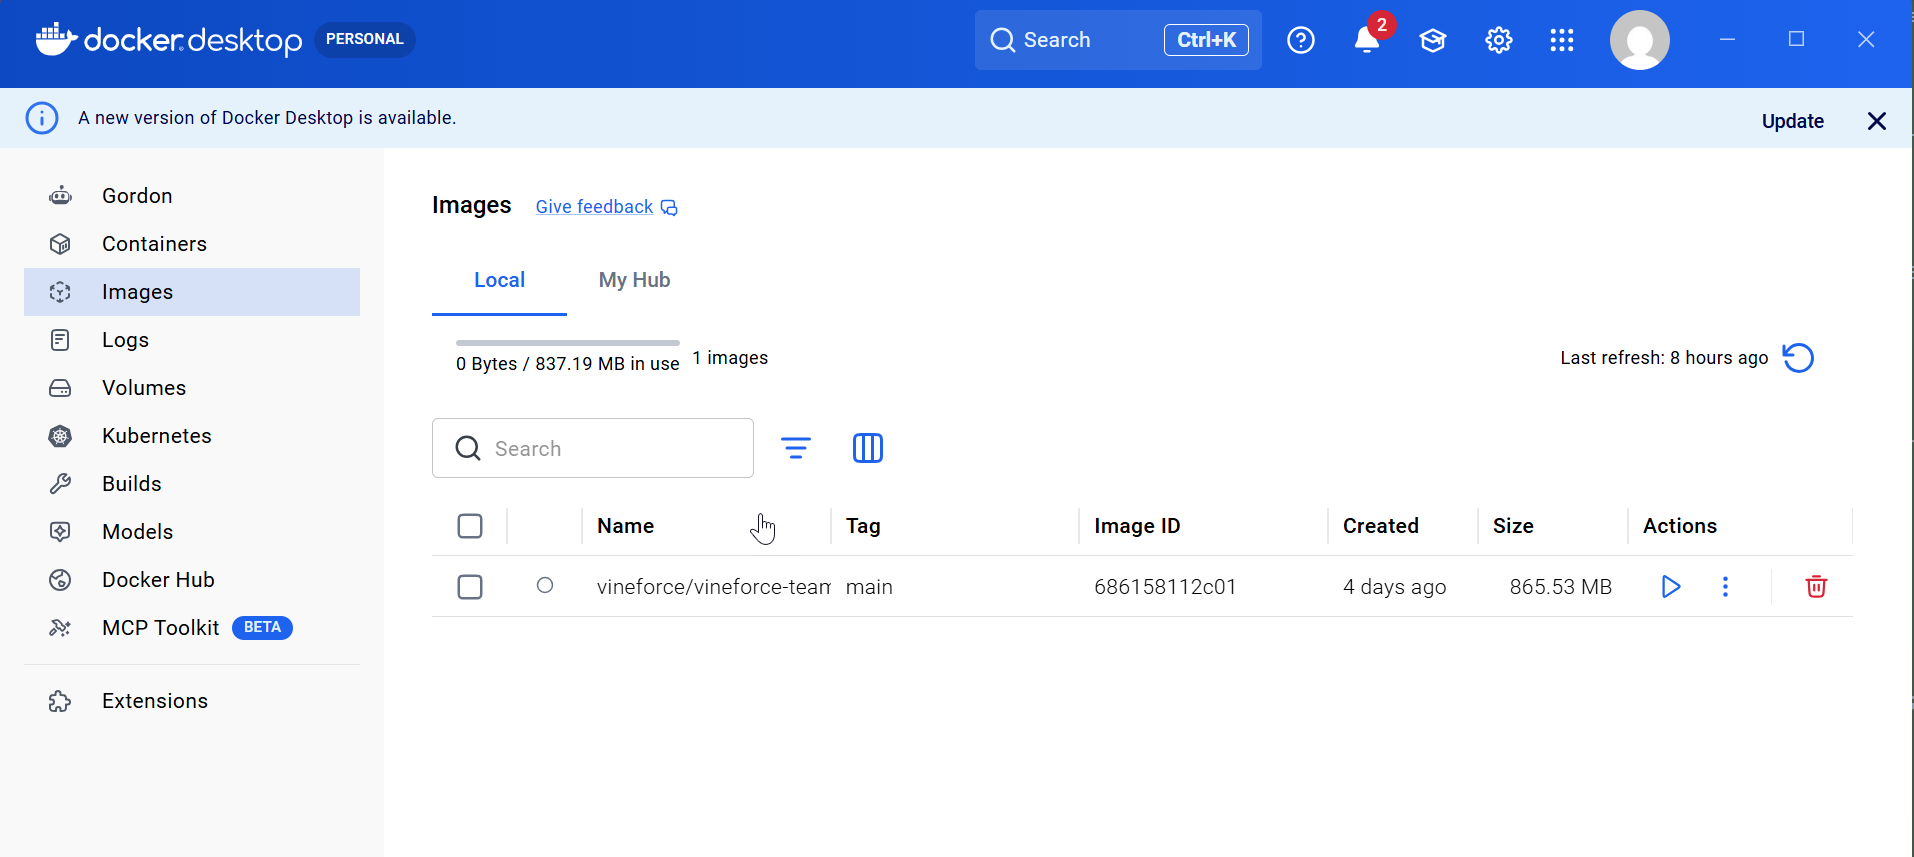The width and height of the screenshot is (1914, 857).
Task: Click 'Last refresh: 8 hours ago' text
Action: click(x=1664, y=358)
